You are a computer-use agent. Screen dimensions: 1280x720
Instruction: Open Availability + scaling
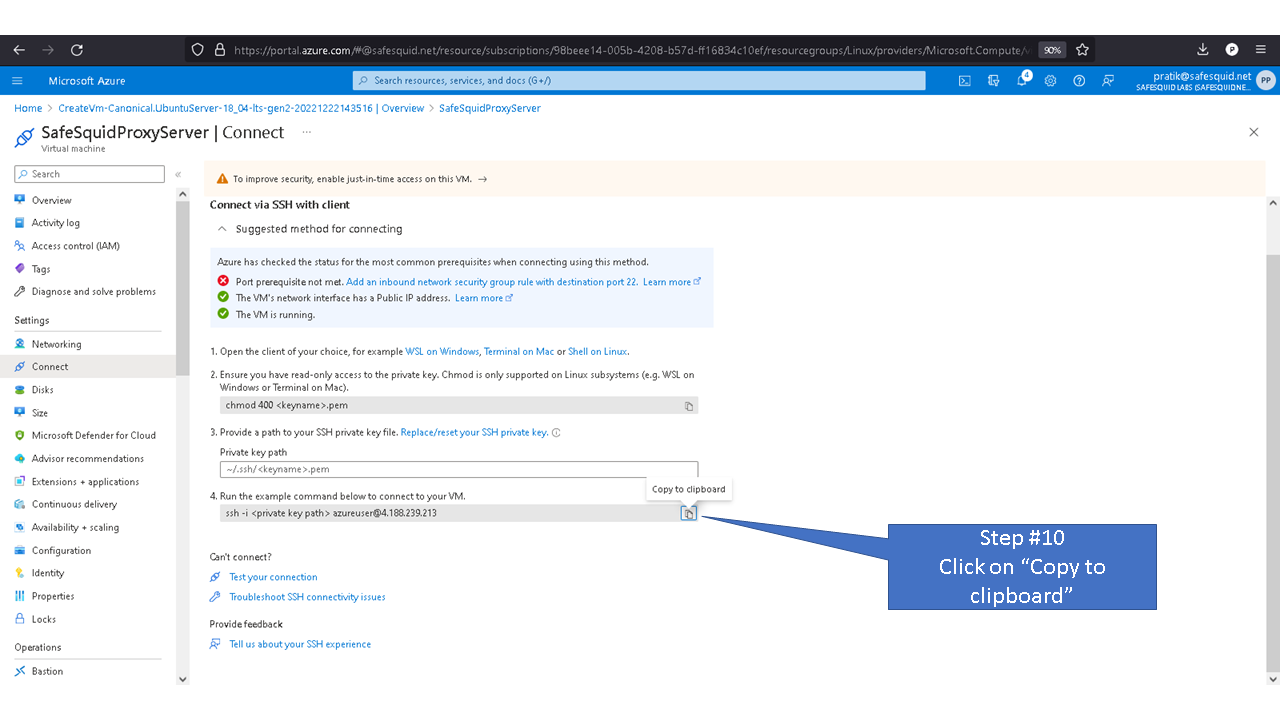tap(75, 528)
